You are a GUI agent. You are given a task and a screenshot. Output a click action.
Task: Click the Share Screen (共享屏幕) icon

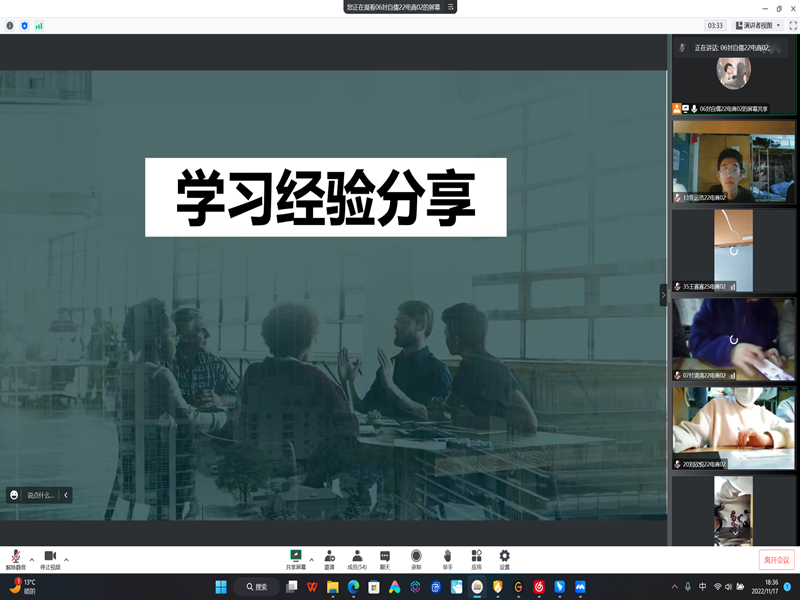pos(295,557)
